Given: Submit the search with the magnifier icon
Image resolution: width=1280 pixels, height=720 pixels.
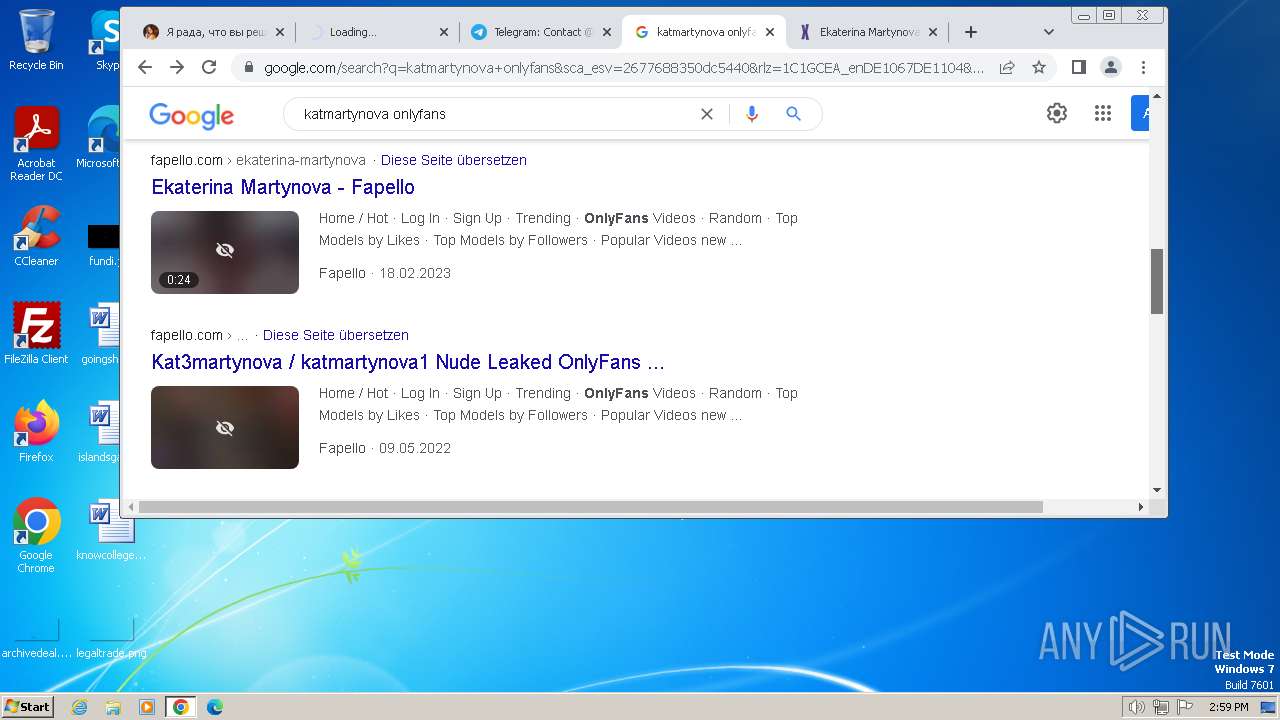Looking at the screenshot, I should pyautogui.click(x=793, y=114).
